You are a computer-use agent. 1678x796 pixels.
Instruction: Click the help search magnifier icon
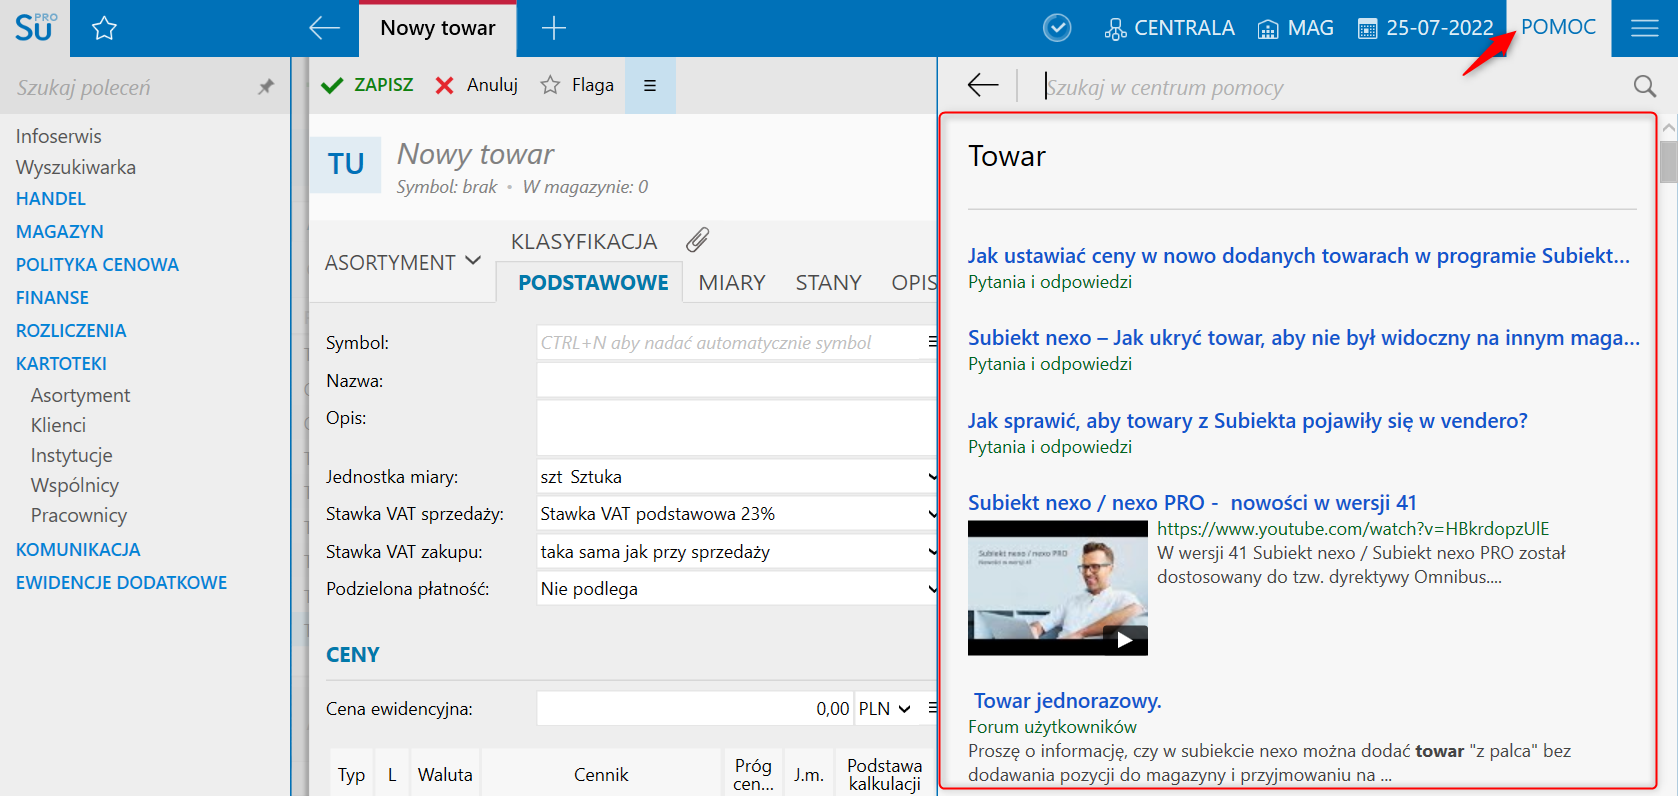pyautogui.click(x=1644, y=86)
